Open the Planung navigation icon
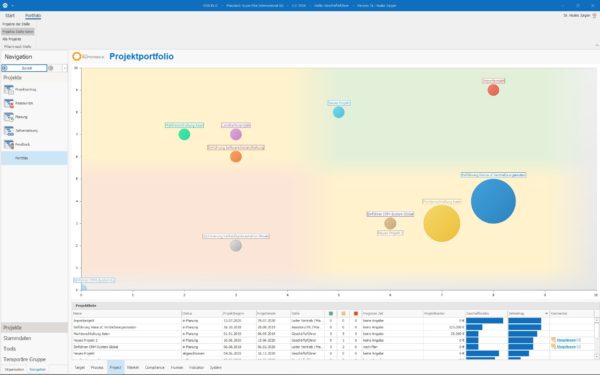Screen dimensions: 600x375 pos(9,117)
